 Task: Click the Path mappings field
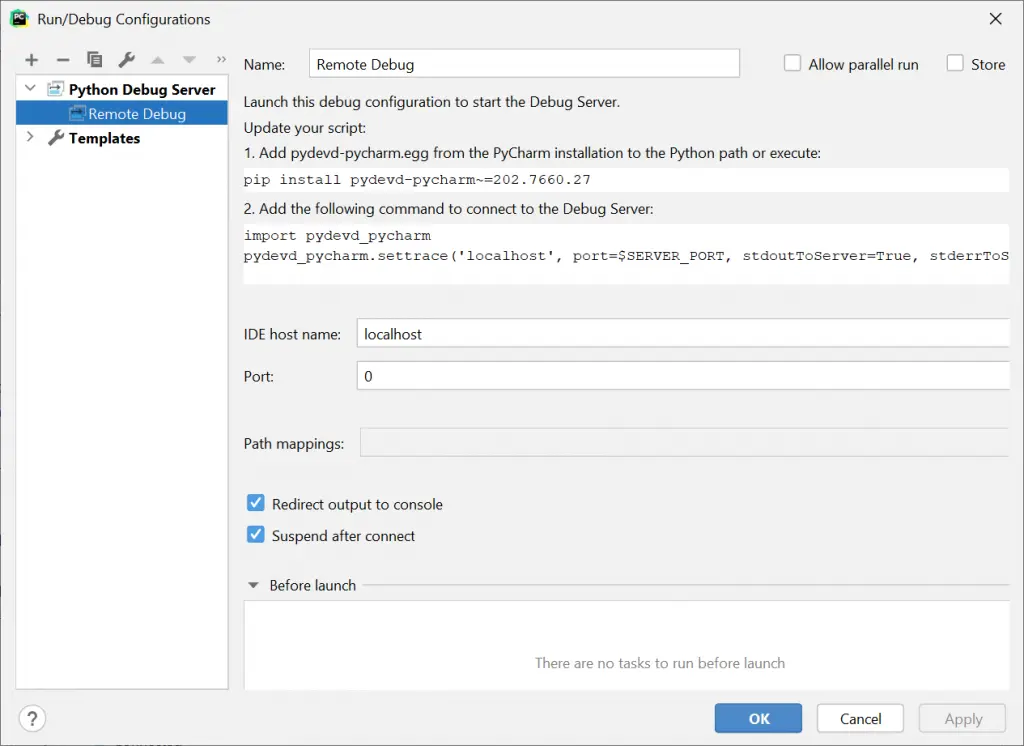(684, 443)
